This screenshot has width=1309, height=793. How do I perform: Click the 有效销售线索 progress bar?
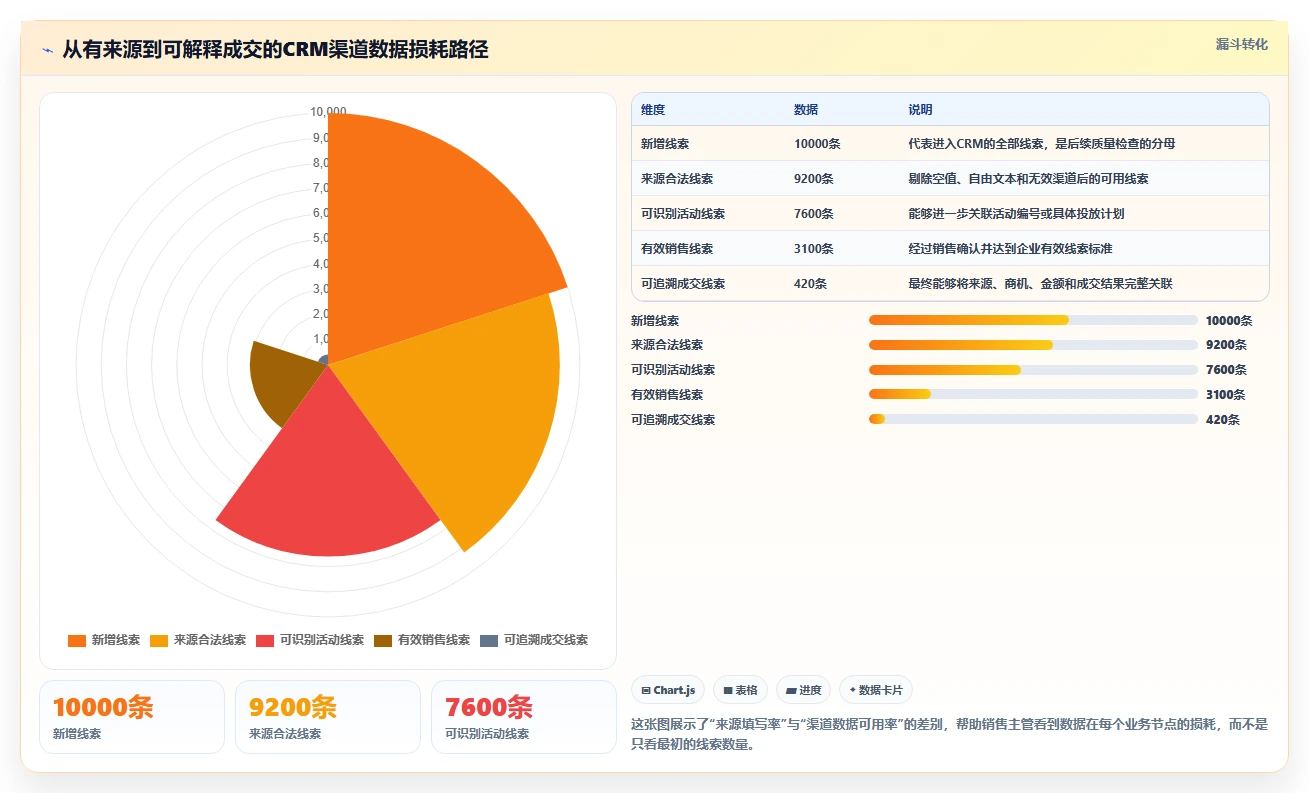point(1033,394)
